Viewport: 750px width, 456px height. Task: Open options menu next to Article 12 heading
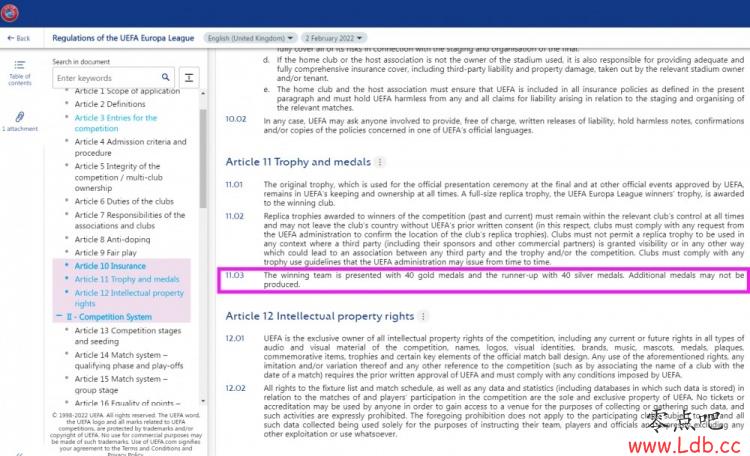[x=423, y=316]
